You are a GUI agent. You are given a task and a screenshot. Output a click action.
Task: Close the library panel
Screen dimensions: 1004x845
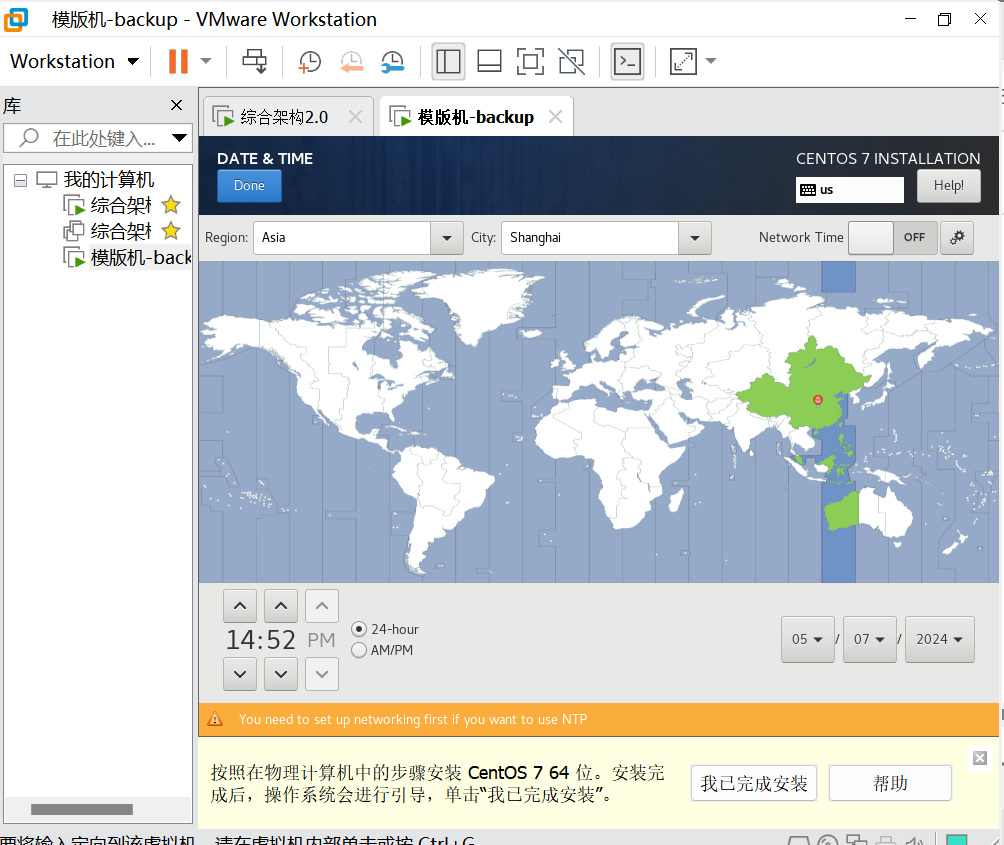point(177,105)
